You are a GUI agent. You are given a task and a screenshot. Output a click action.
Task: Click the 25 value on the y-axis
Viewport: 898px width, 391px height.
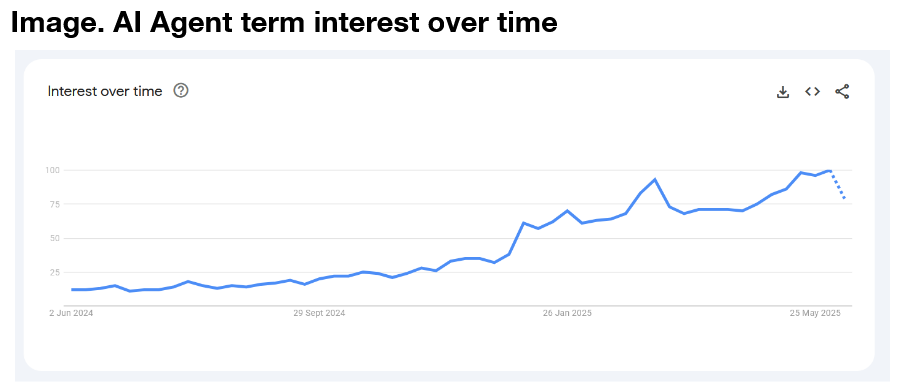[55, 272]
